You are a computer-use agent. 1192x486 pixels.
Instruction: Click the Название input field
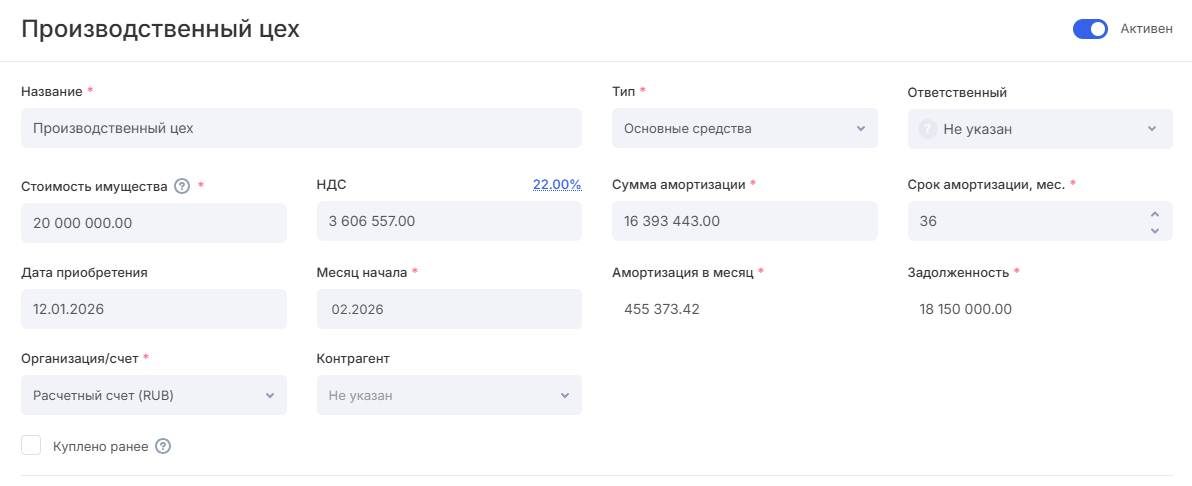(300, 128)
